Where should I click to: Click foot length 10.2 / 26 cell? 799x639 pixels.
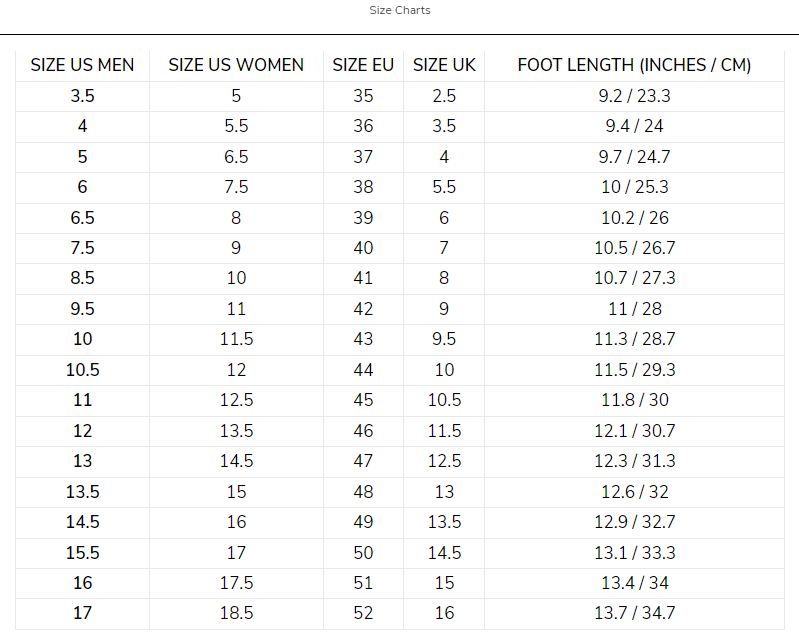[634, 218]
